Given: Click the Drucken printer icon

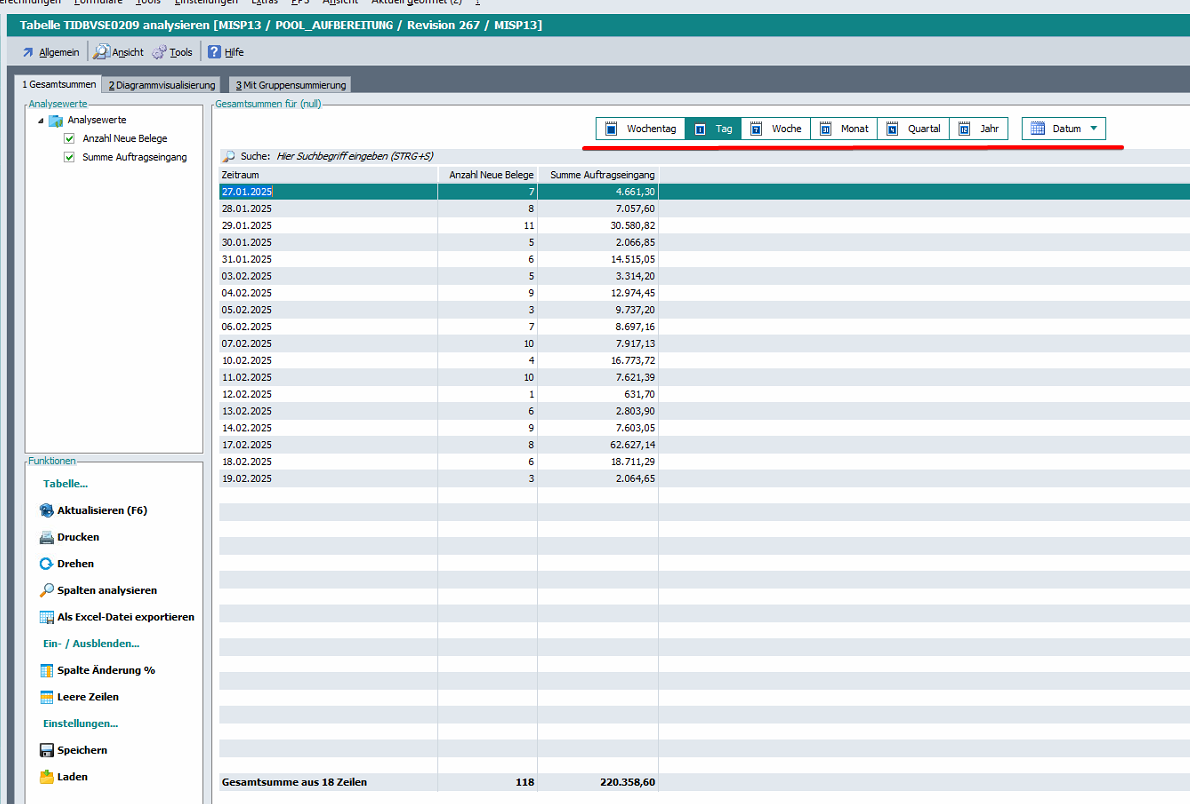Looking at the screenshot, I should 47,537.
